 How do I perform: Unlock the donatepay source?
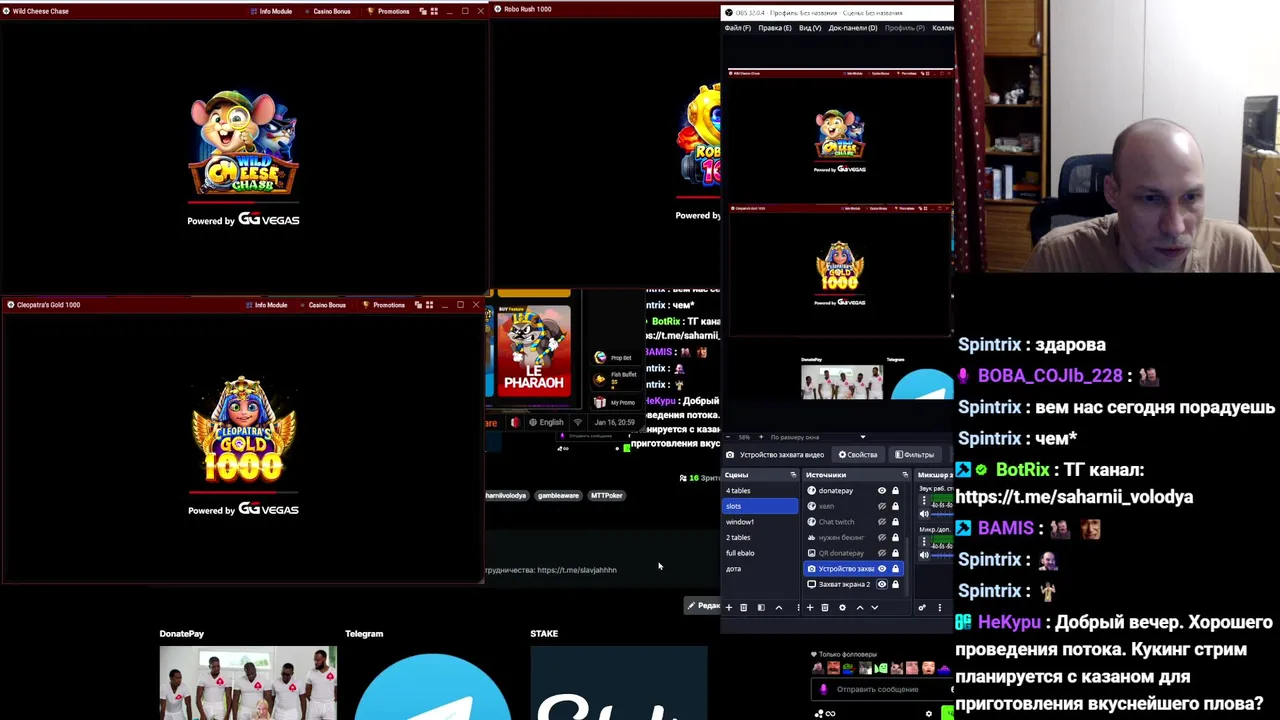point(895,491)
